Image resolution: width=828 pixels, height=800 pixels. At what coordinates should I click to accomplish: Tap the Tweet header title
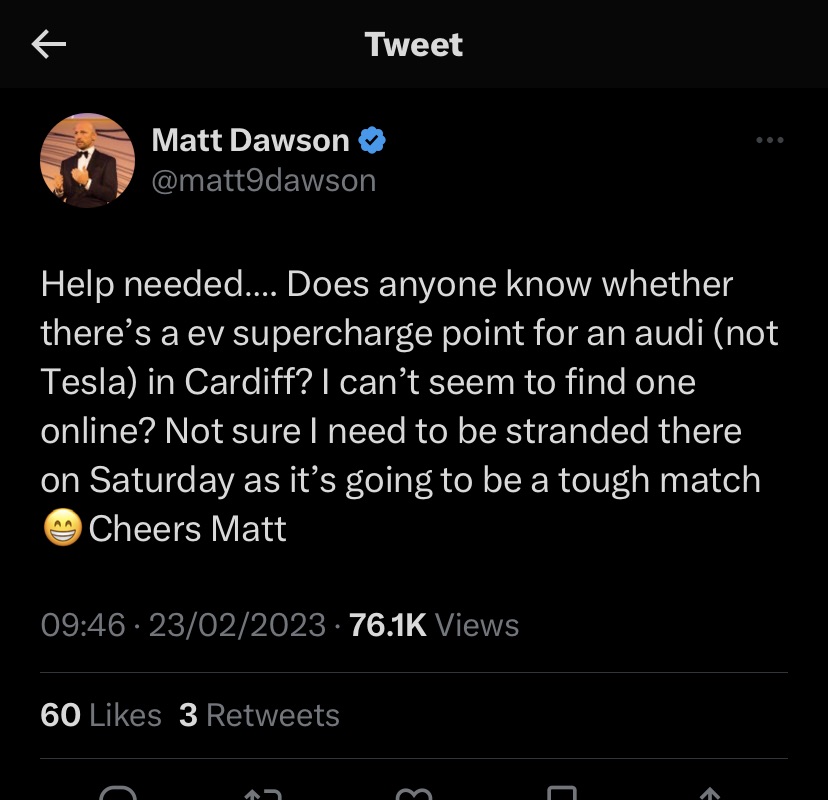point(414,44)
